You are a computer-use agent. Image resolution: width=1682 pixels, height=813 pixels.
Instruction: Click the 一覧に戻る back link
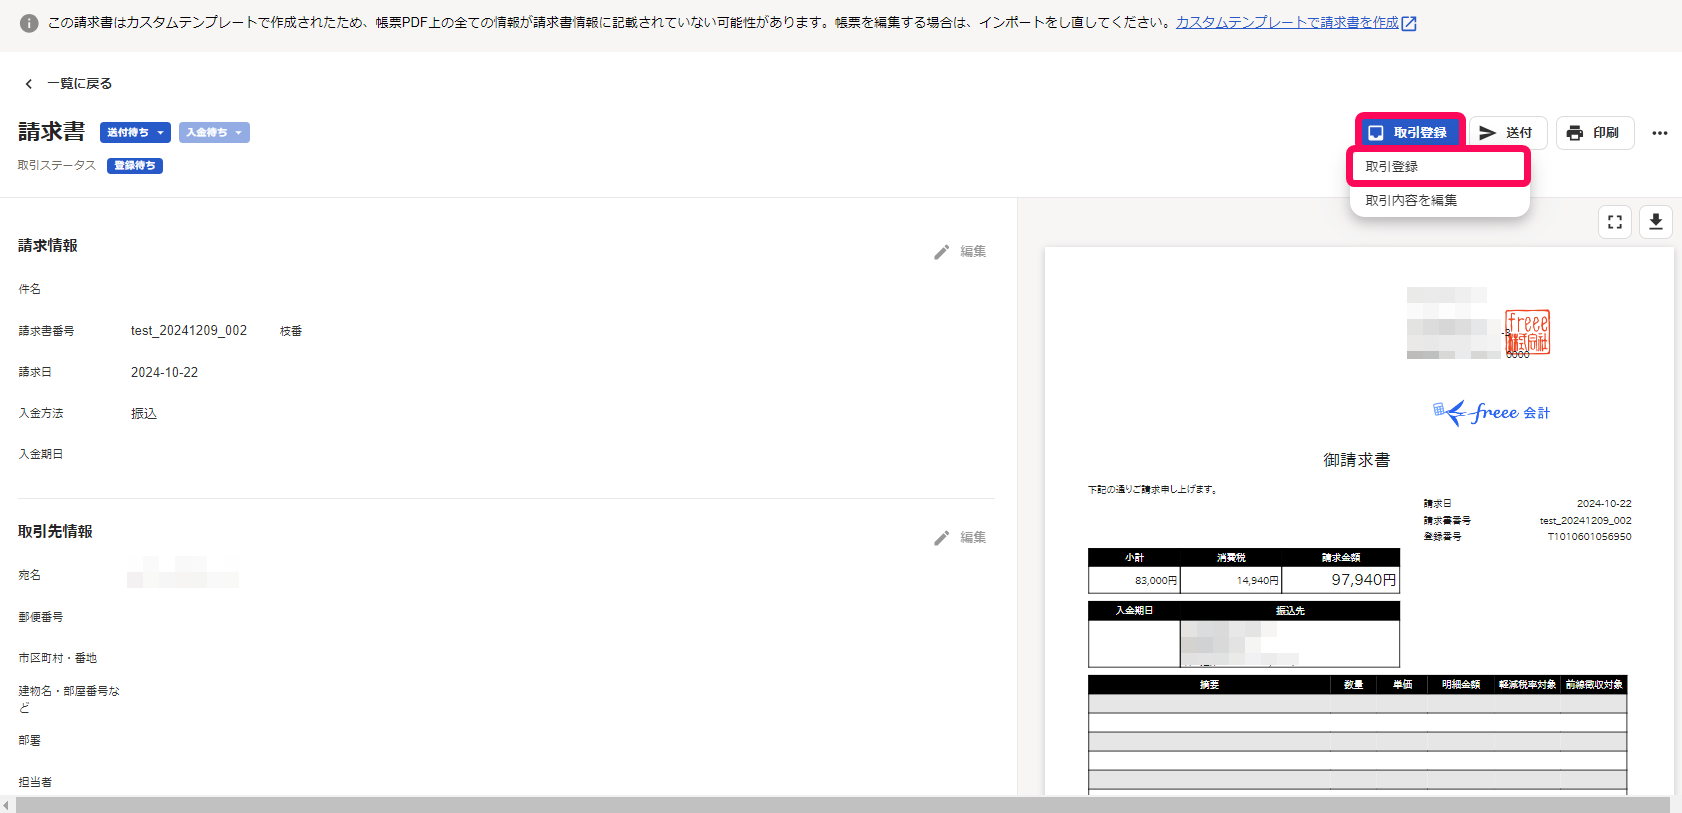click(x=79, y=84)
